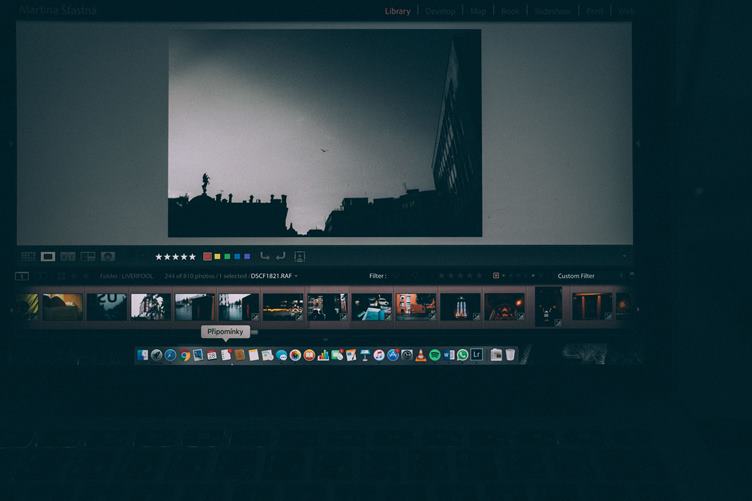Click the Filter: label in filmstrip bar
Screen dimensions: 752x501
pyautogui.click(x=378, y=276)
